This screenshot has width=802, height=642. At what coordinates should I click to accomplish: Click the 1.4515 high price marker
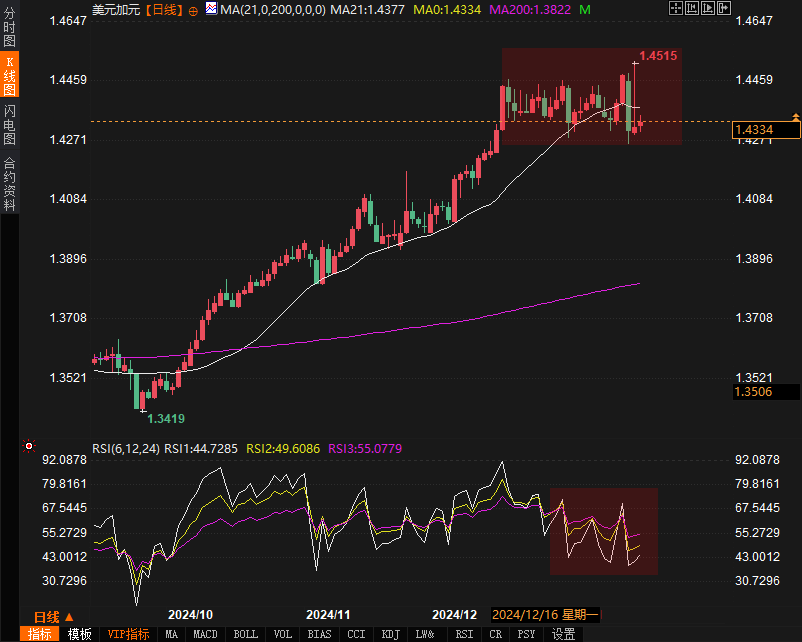click(x=658, y=56)
